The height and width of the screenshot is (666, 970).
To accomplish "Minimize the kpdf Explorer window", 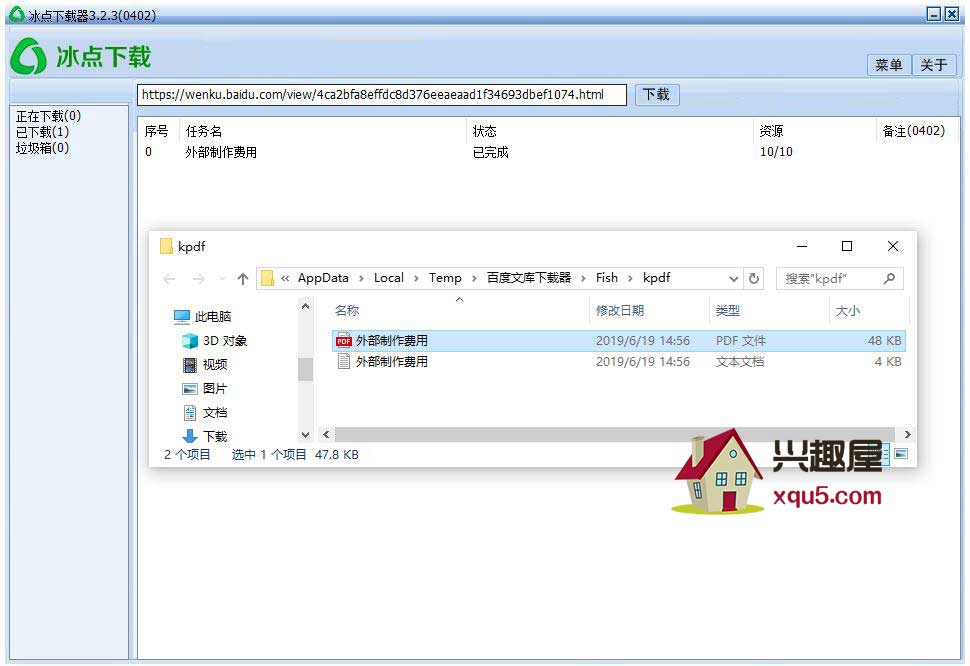I will click(x=802, y=246).
